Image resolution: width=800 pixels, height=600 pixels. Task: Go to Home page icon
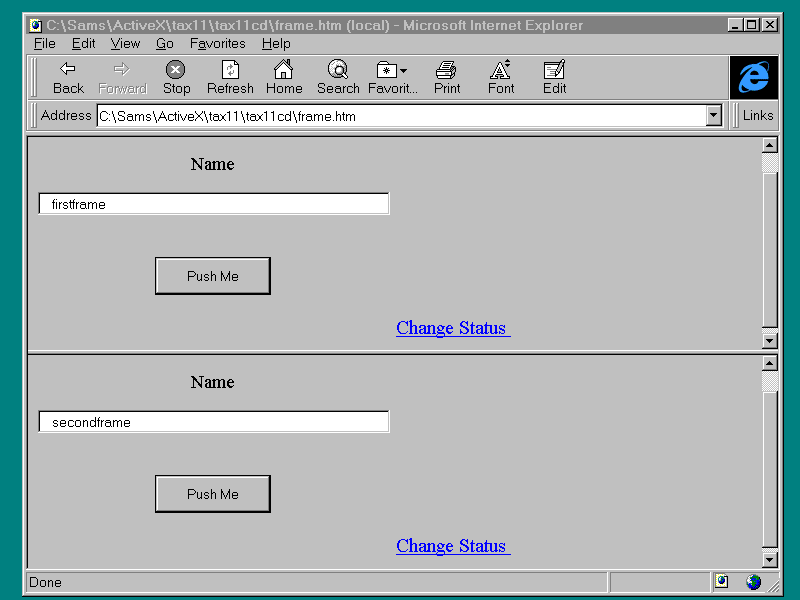coord(284,69)
